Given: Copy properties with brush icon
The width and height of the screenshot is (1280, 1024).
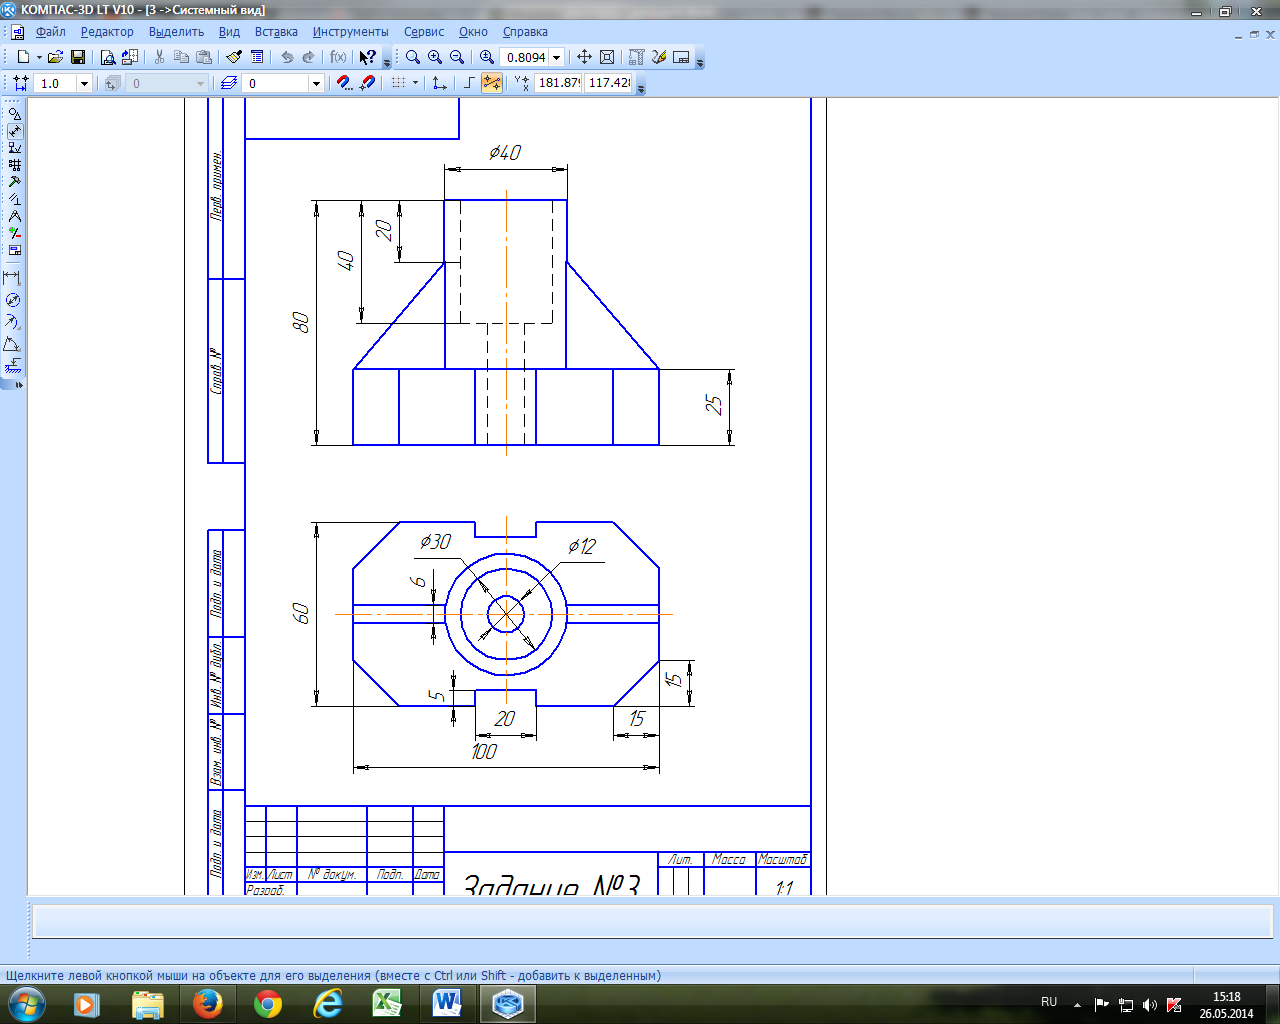Looking at the screenshot, I should [x=234, y=57].
